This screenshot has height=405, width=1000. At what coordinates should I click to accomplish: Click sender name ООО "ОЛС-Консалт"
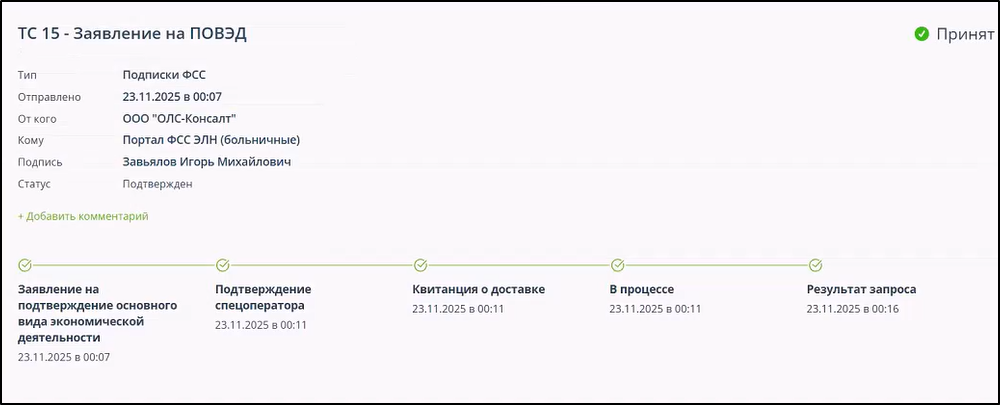pyautogui.click(x=172, y=118)
